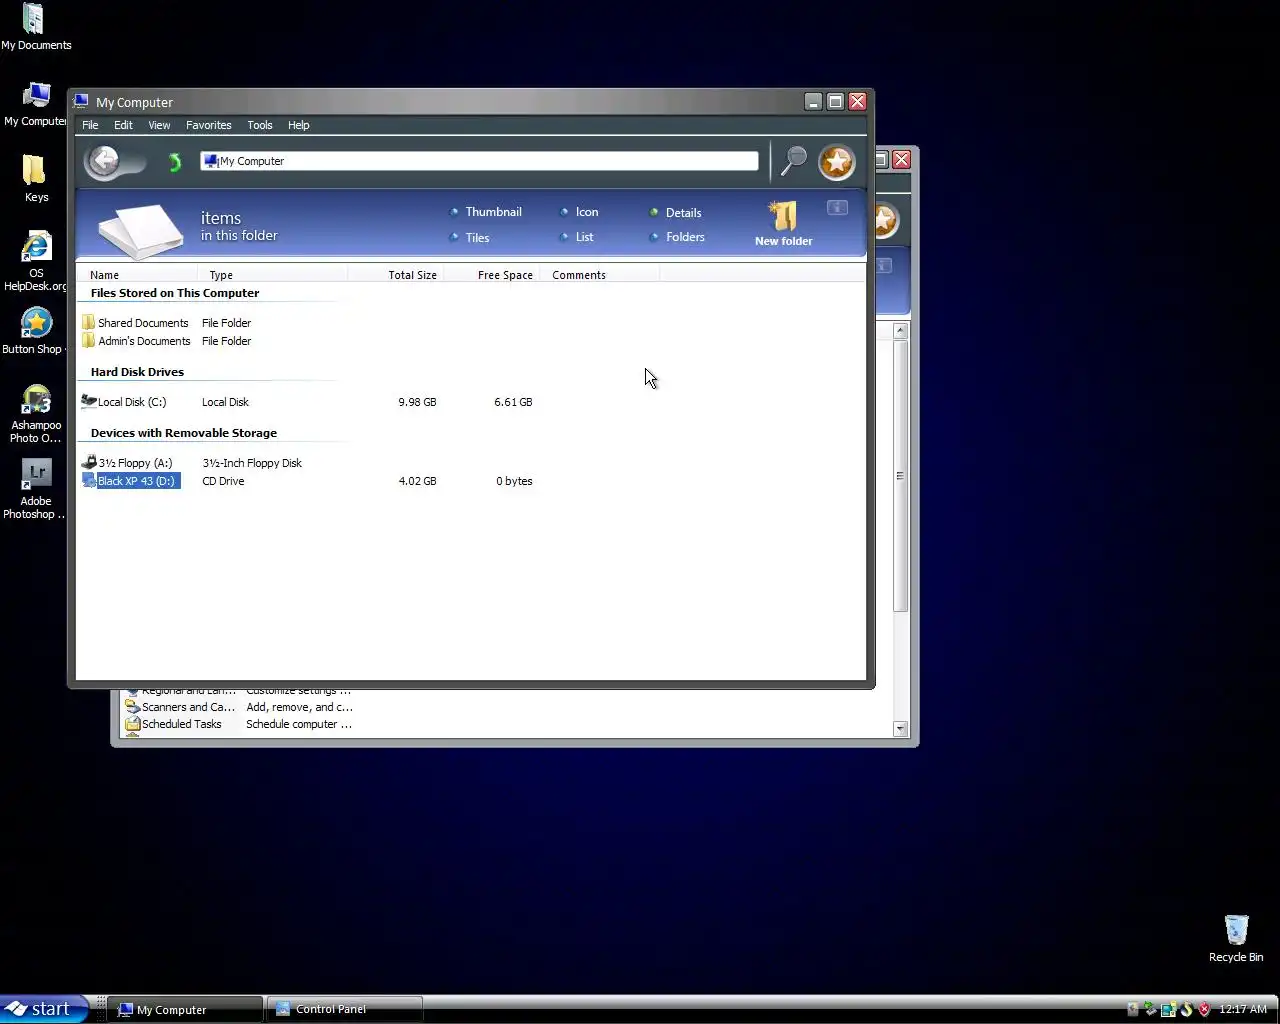Select Scheduled Tasks in Control Panel window
The height and width of the screenshot is (1024, 1280).
173,724
